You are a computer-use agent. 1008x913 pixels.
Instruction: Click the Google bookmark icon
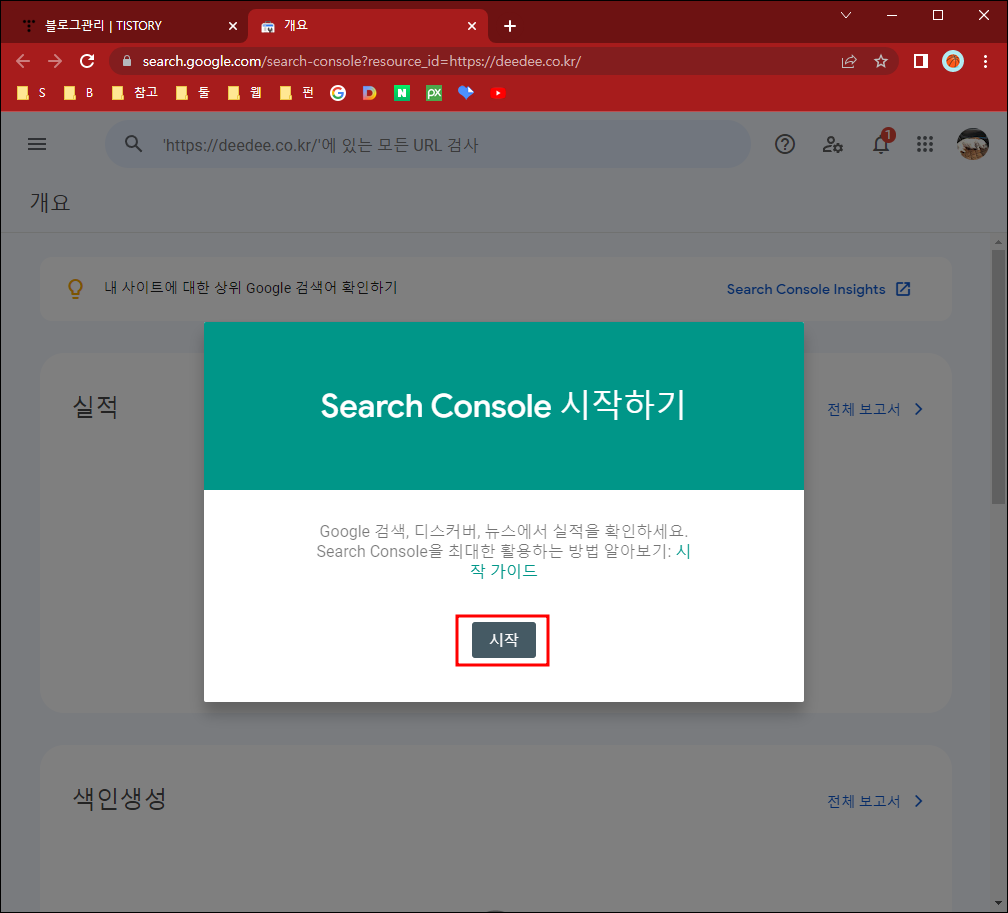pyautogui.click(x=337, y=93)
